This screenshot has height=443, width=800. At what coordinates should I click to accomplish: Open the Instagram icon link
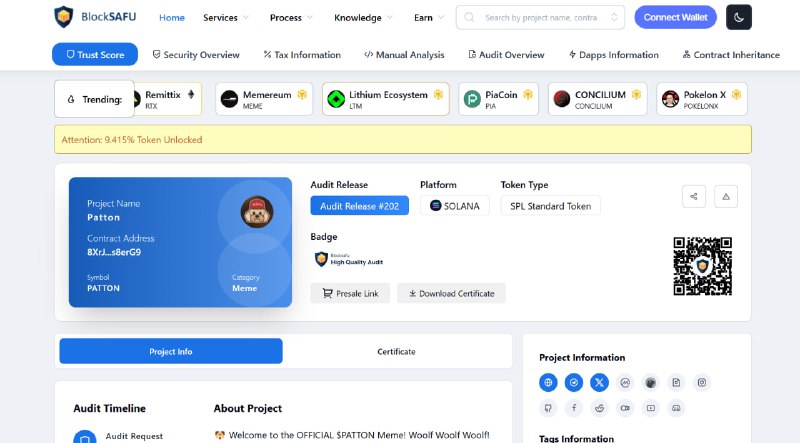[702, 382]
